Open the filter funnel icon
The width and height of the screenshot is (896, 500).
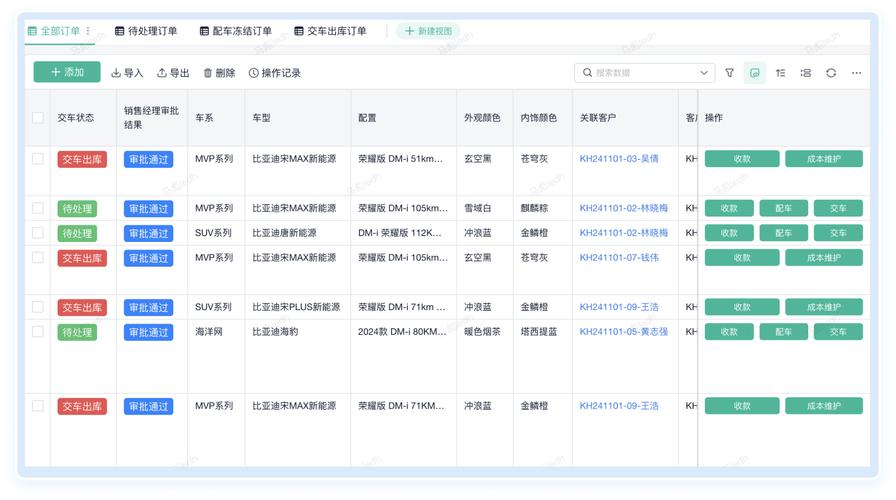point(729,73)
